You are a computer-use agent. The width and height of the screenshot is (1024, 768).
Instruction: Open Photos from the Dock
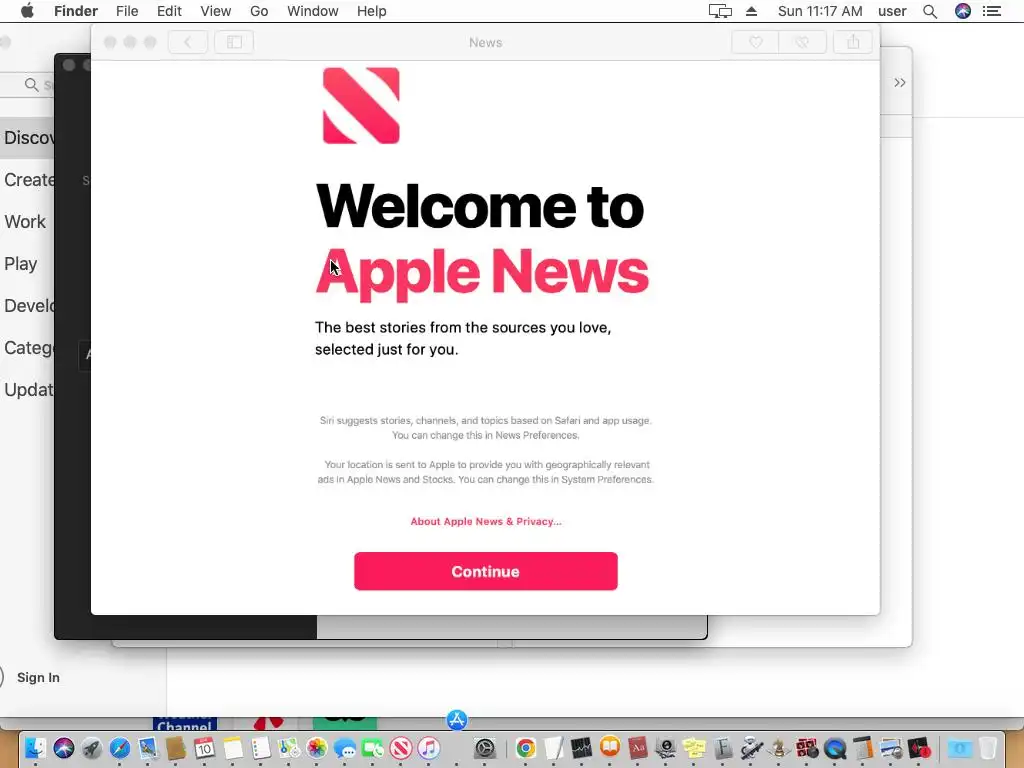pyautogui.click(x=317, y=748)
